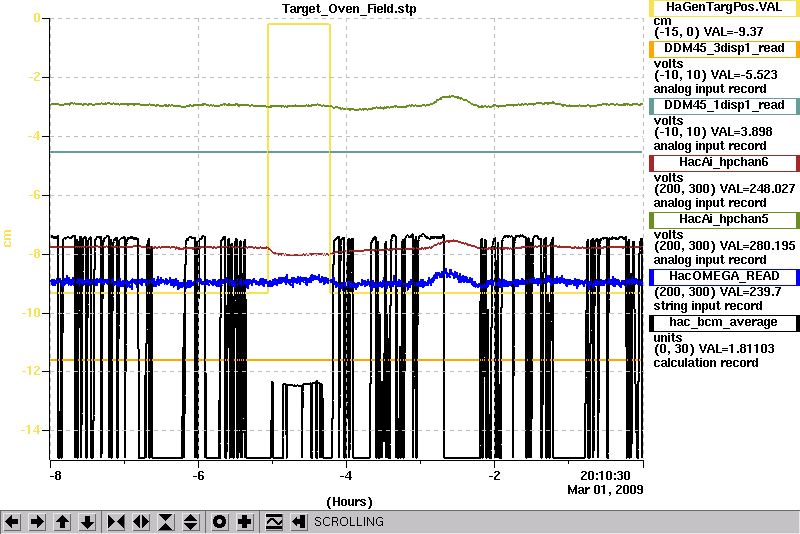
Task: Click the 'cm' unit under HaGenTargPos.VAL
Action: 663,21
